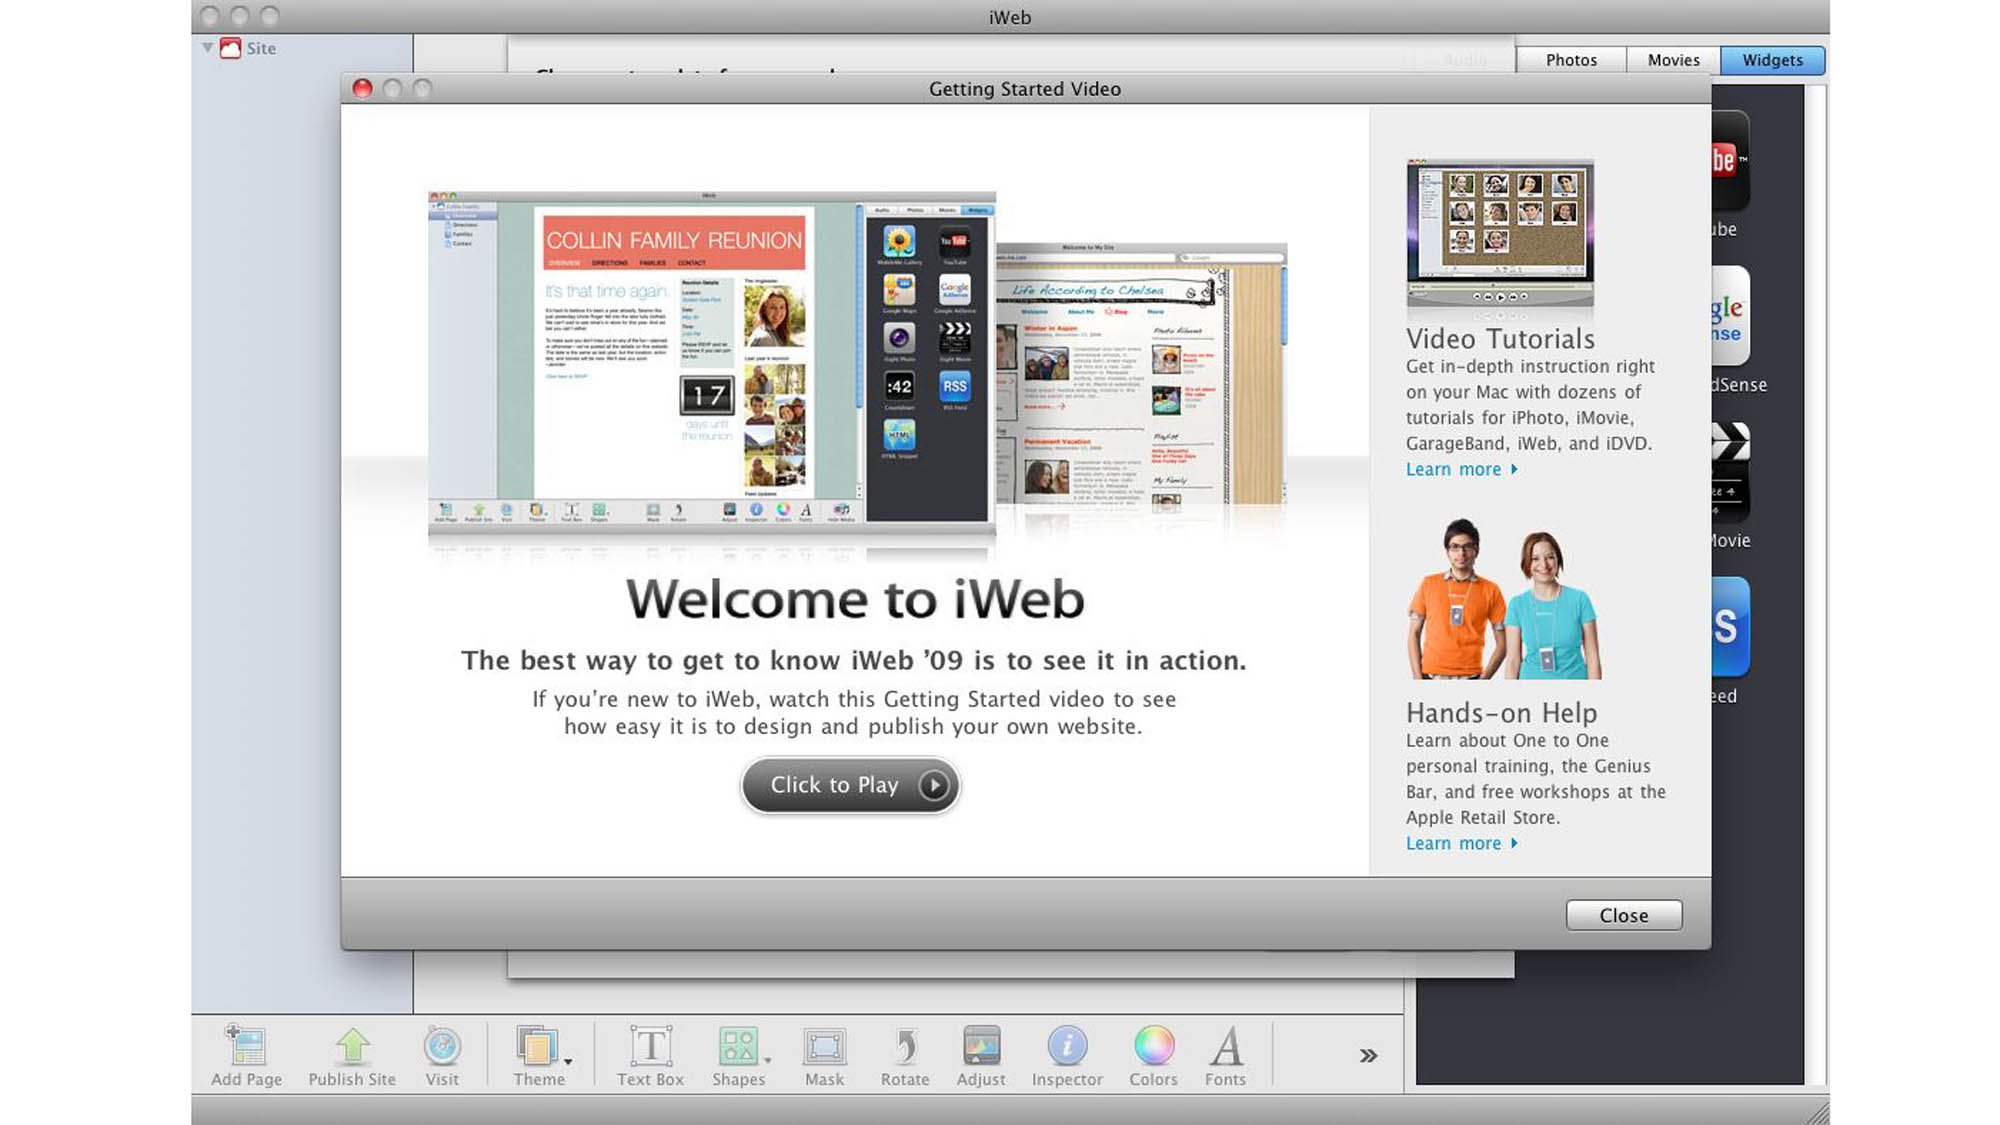Select the iSight Movie widget icon
2000x1125 pixels.
tap(1730, 472)
